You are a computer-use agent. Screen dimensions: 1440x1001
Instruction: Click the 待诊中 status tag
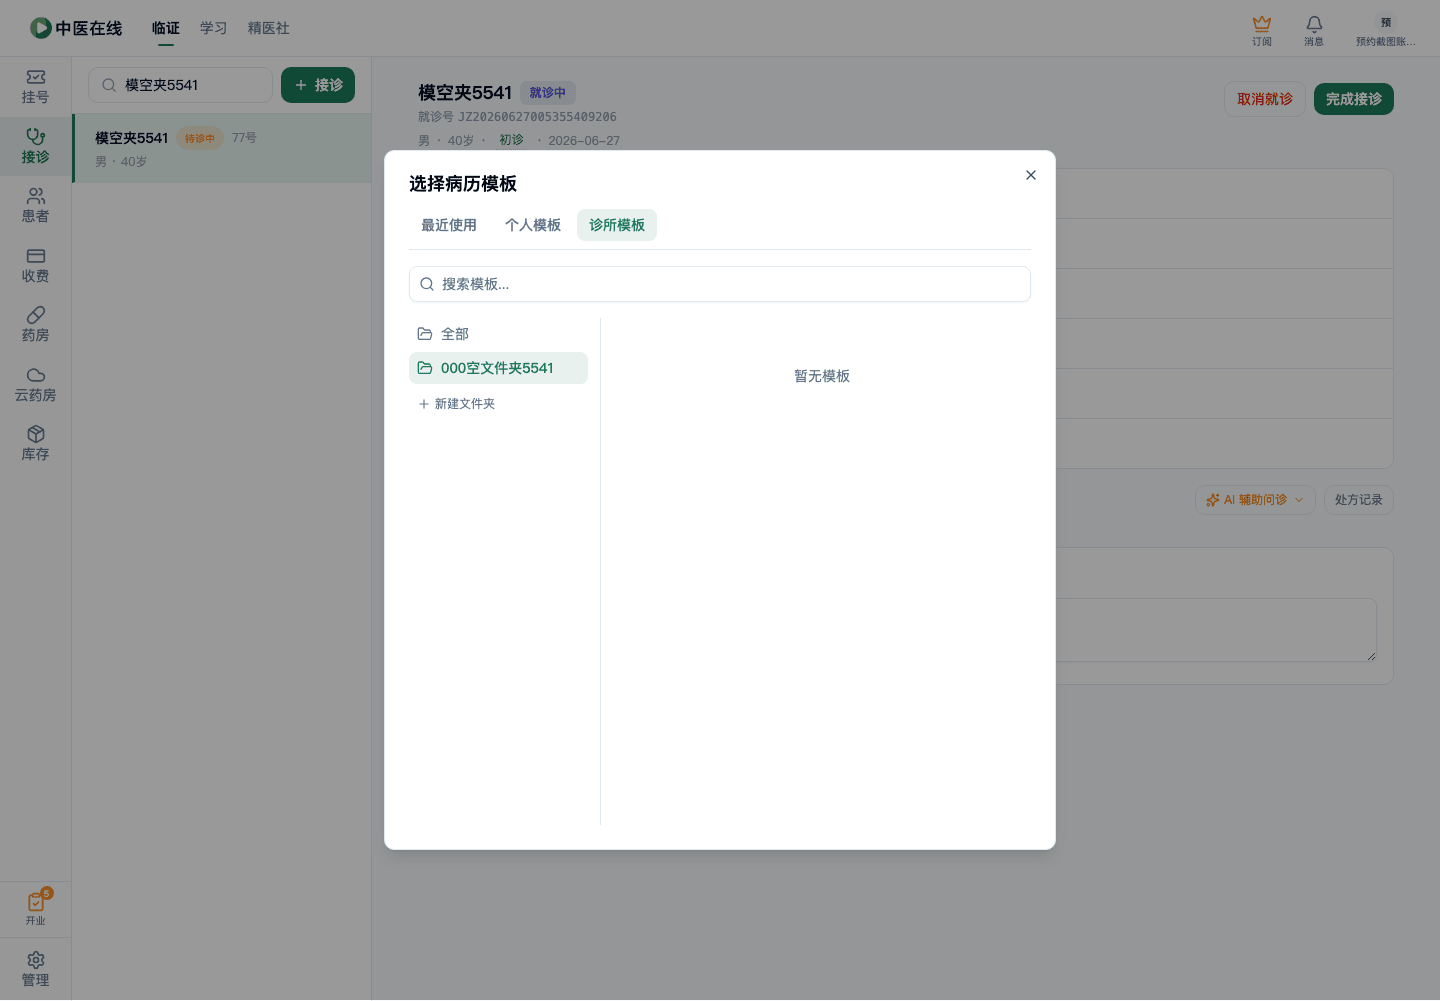pyautogui.click(x=200, y=139)
